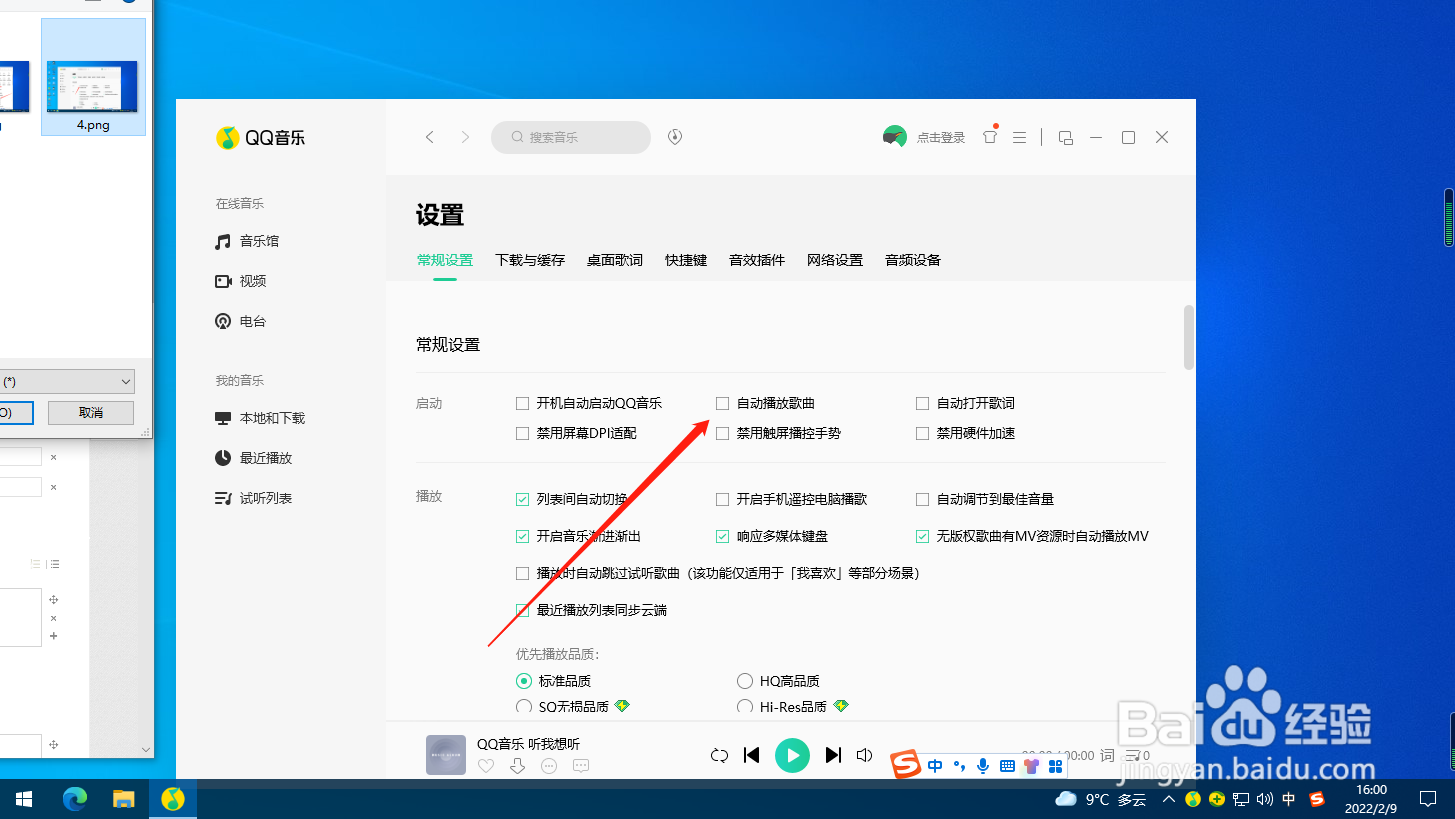The width and height of the screenshot is (1455, 819).
Task: Switch to 常规设置 tab
Action: 445,260
